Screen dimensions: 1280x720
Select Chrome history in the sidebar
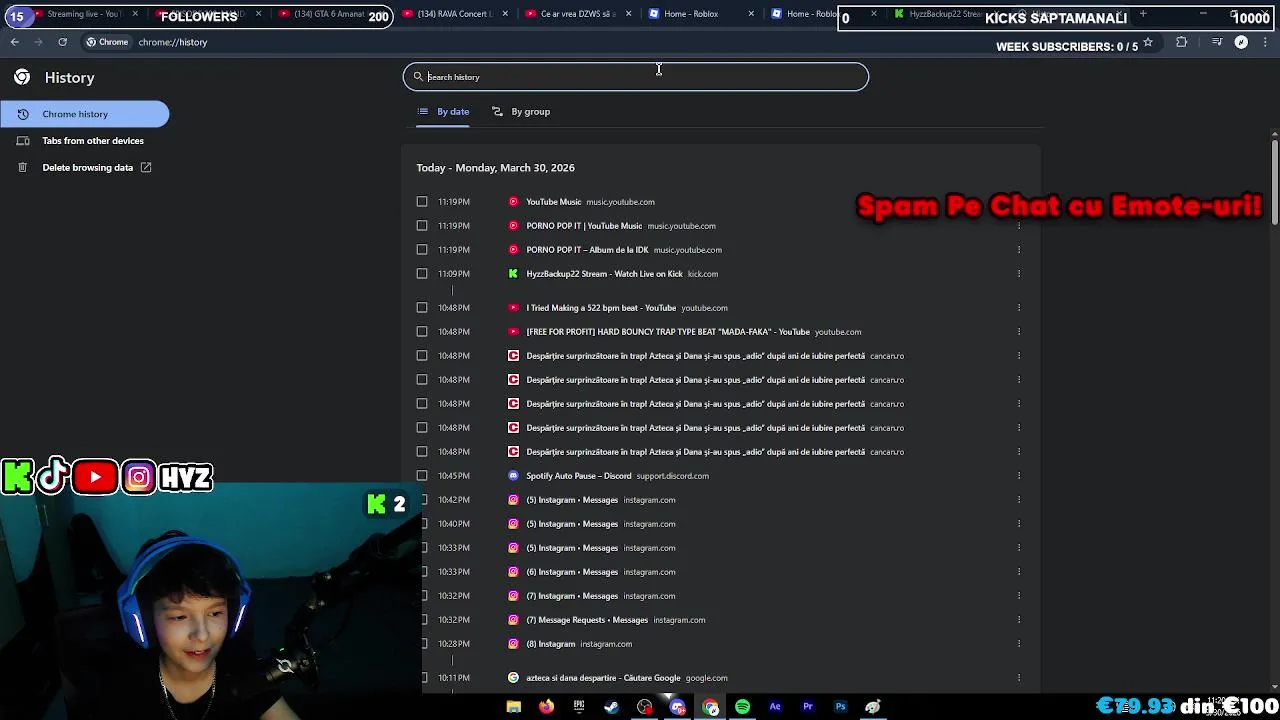[84, 114]
